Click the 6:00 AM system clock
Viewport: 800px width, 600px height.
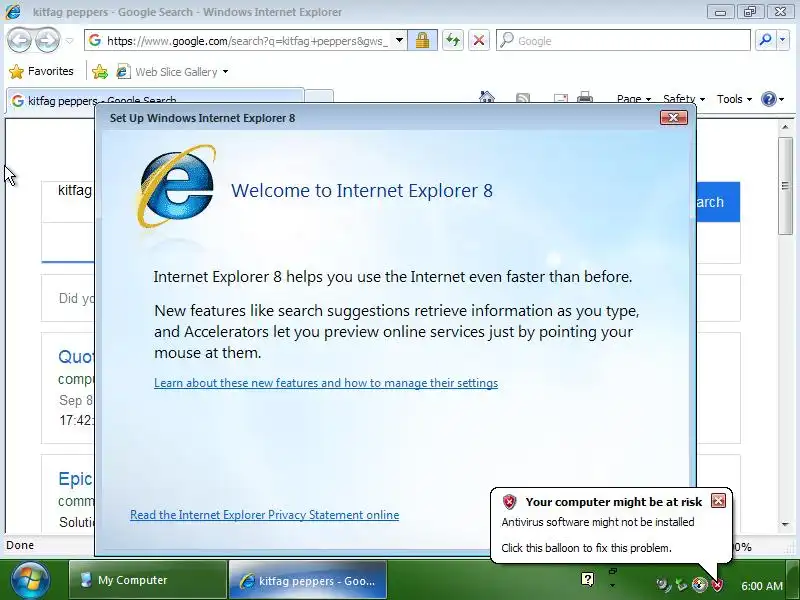coord(762,586)
